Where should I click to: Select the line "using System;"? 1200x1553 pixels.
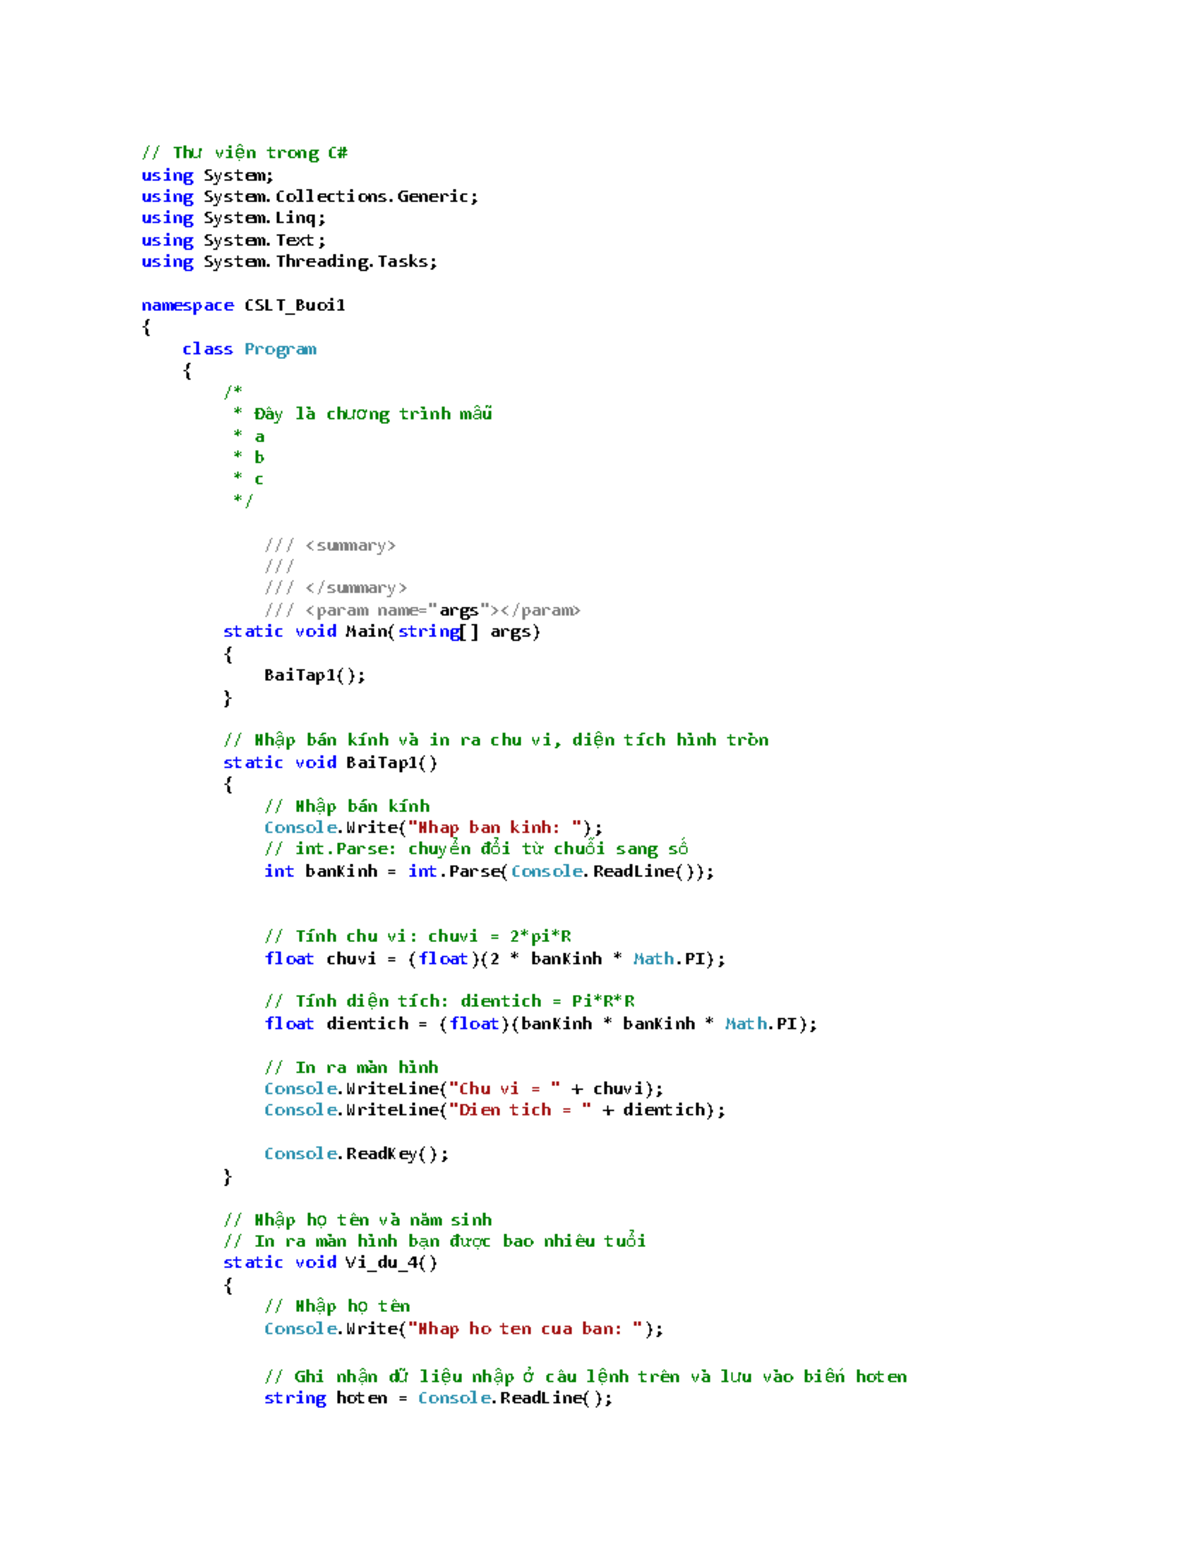point(205,174)
